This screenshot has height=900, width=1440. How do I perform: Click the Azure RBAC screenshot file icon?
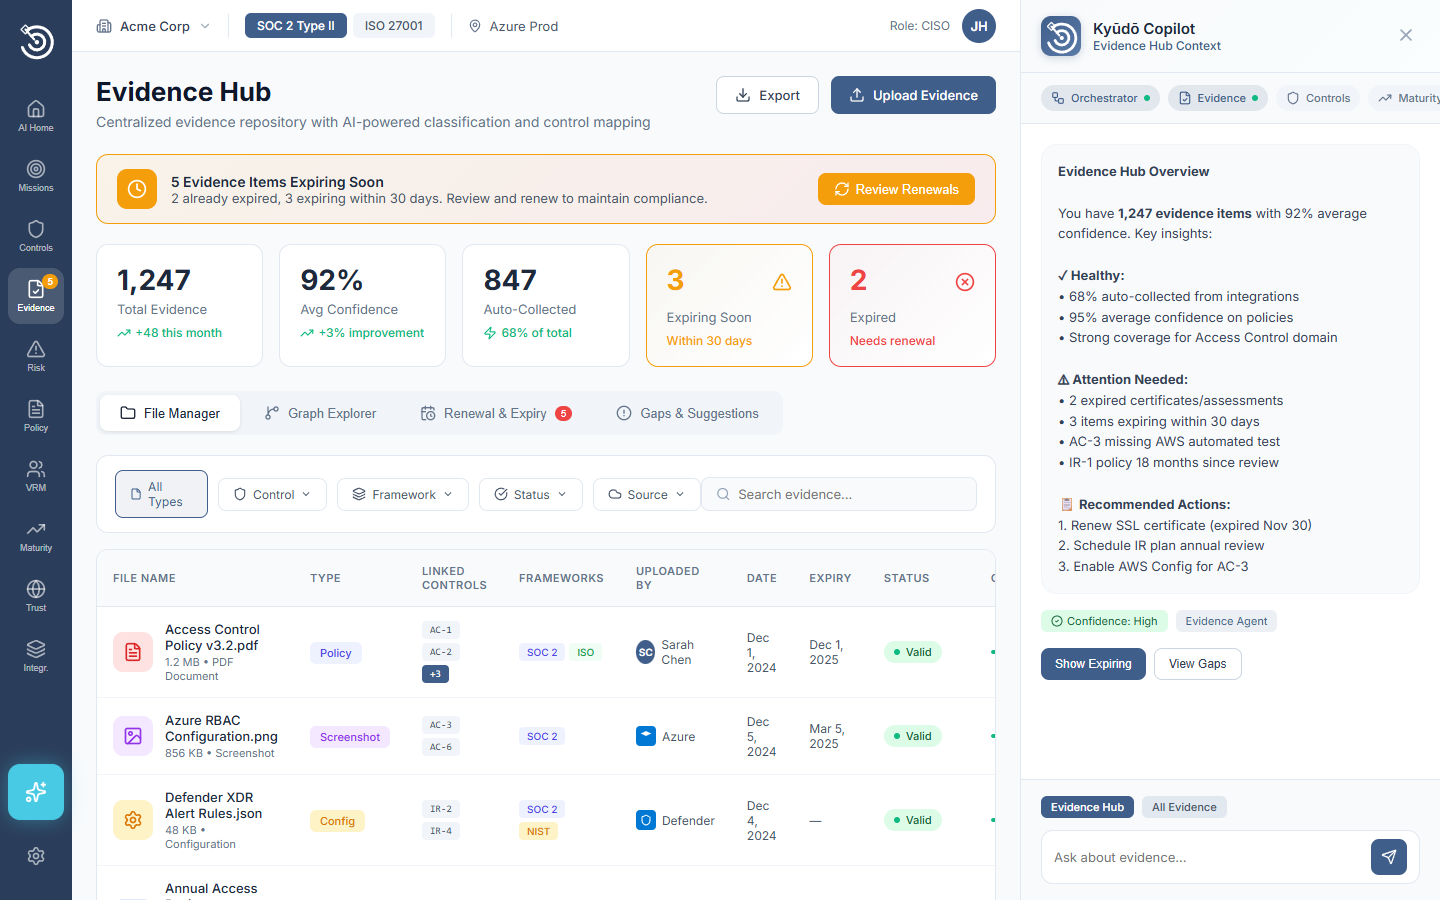[x=133, y=736]
